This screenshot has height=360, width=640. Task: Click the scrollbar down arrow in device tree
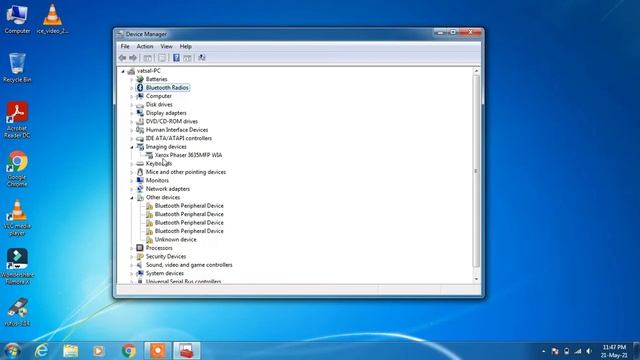pyautogui.click(x=476, y=280)
